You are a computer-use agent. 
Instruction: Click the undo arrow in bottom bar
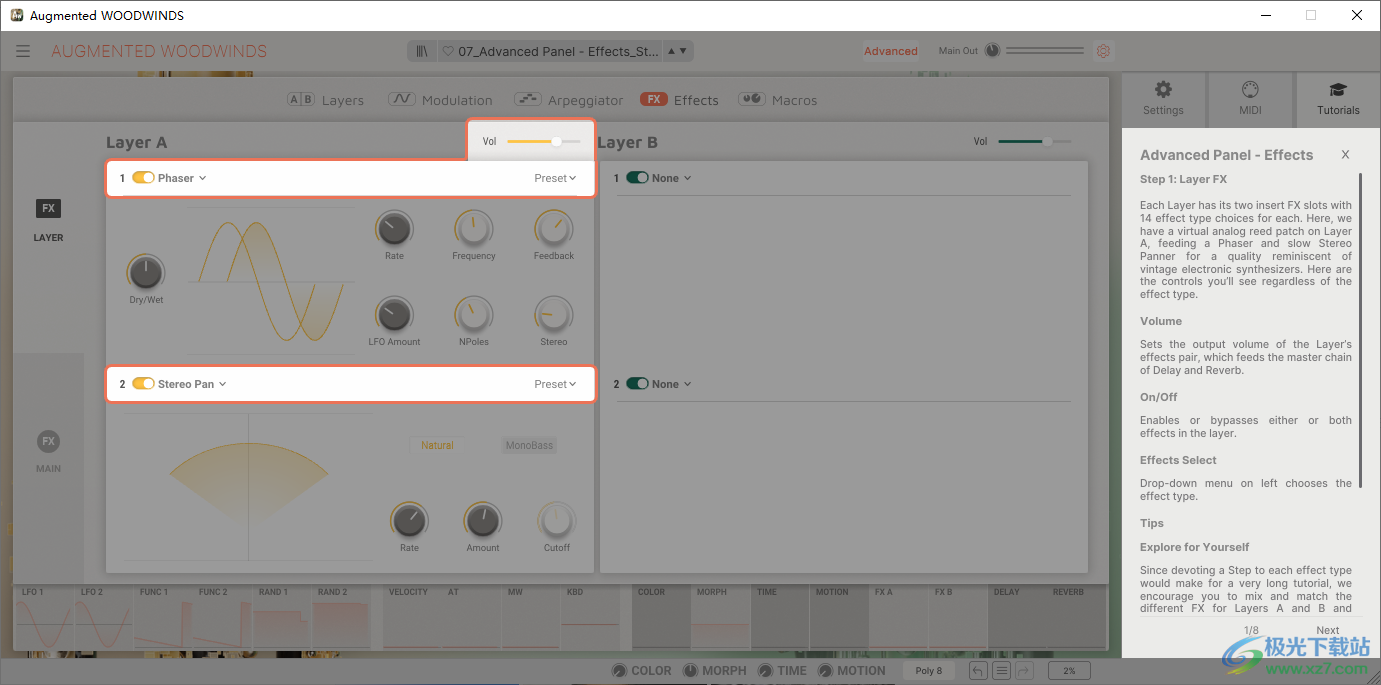(977, 671)
